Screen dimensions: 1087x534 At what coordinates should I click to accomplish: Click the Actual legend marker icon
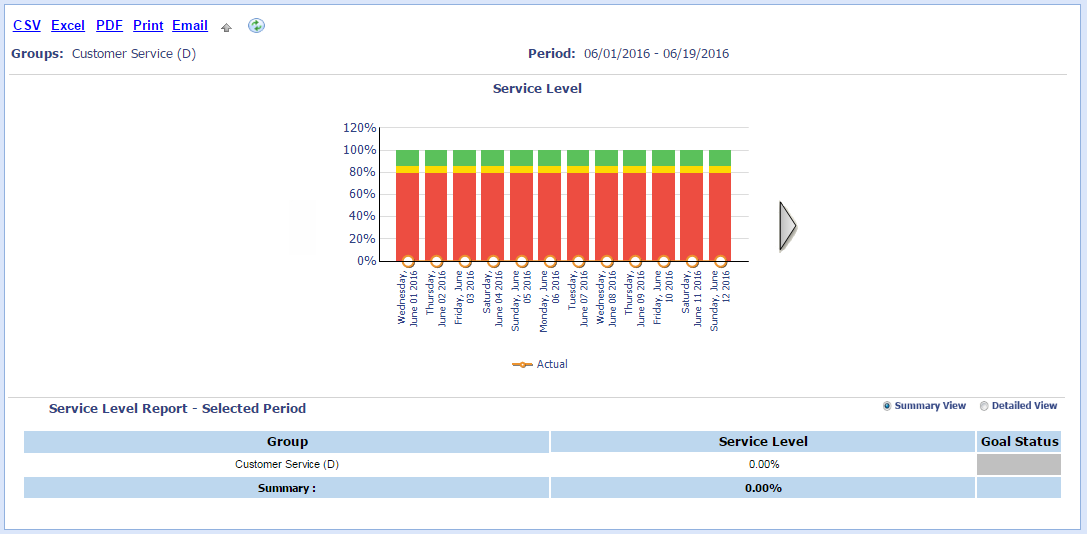523,365
